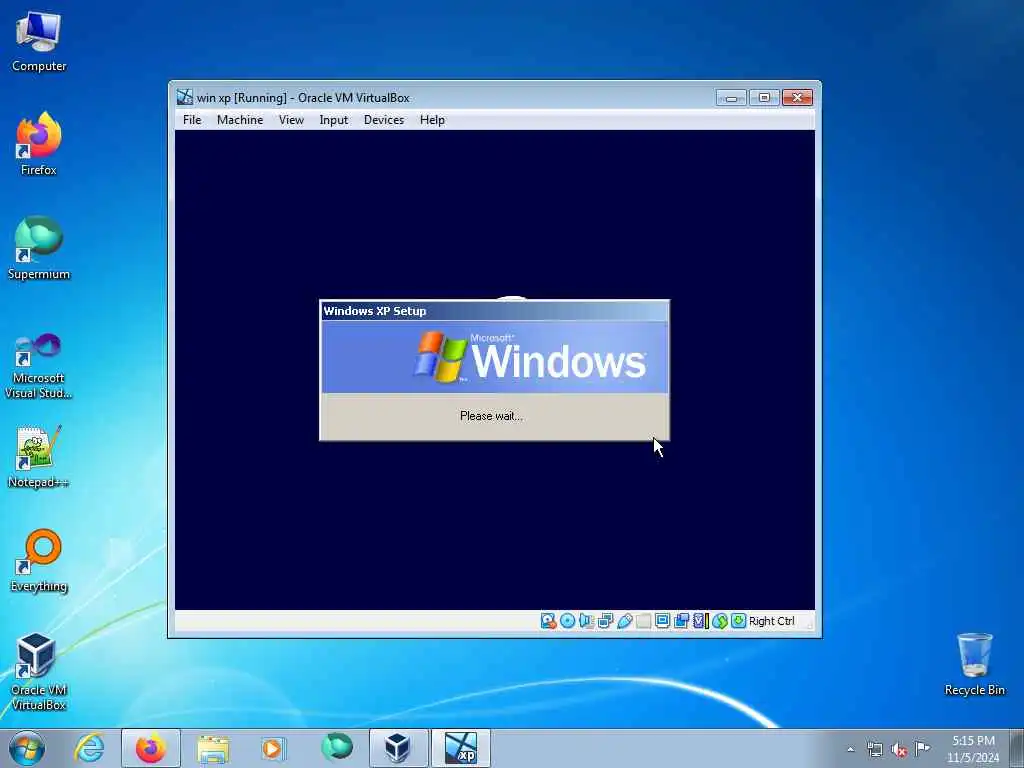Open the Help menu in VirtualBox
1024x768 pixels.
click(x=432, y=120)
